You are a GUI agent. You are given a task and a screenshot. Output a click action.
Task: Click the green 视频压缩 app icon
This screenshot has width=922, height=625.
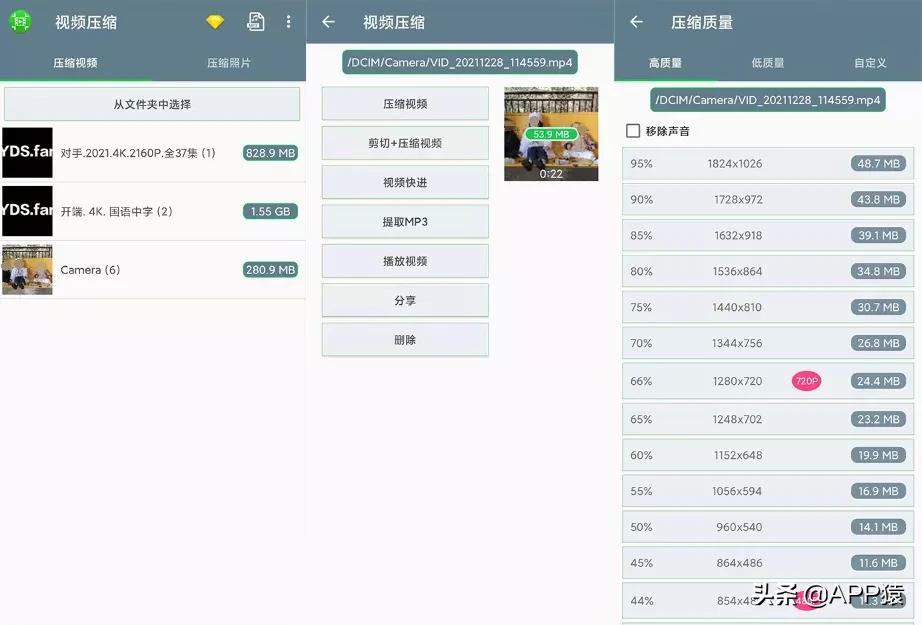pyautogui.click(x=21, y=20)
